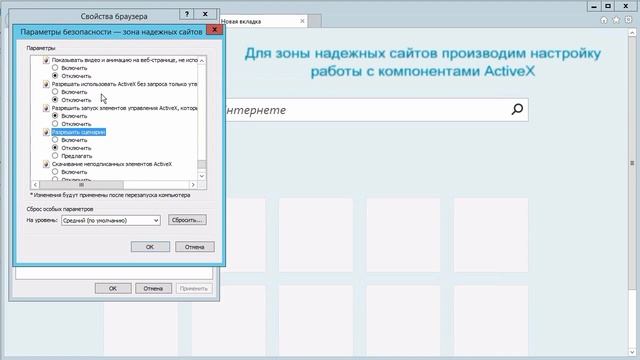The image size is (640, 360).
Task: Open Favorites star icon in browser
Action: click(x=616, y=20)
